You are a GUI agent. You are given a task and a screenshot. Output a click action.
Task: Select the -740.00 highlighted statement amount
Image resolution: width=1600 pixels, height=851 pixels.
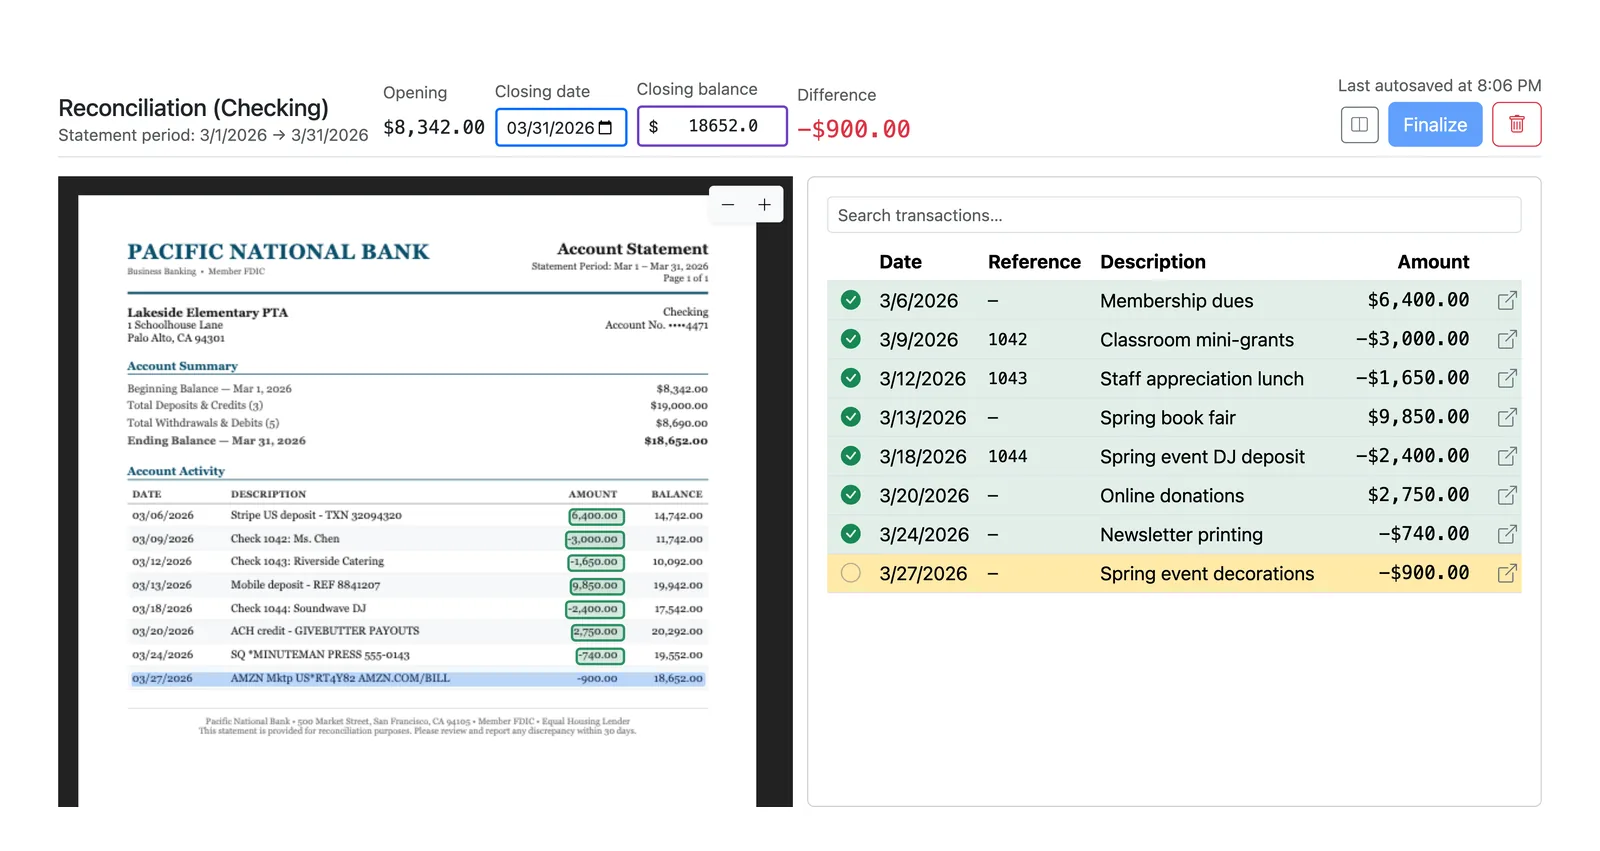[x=599, y=656]
